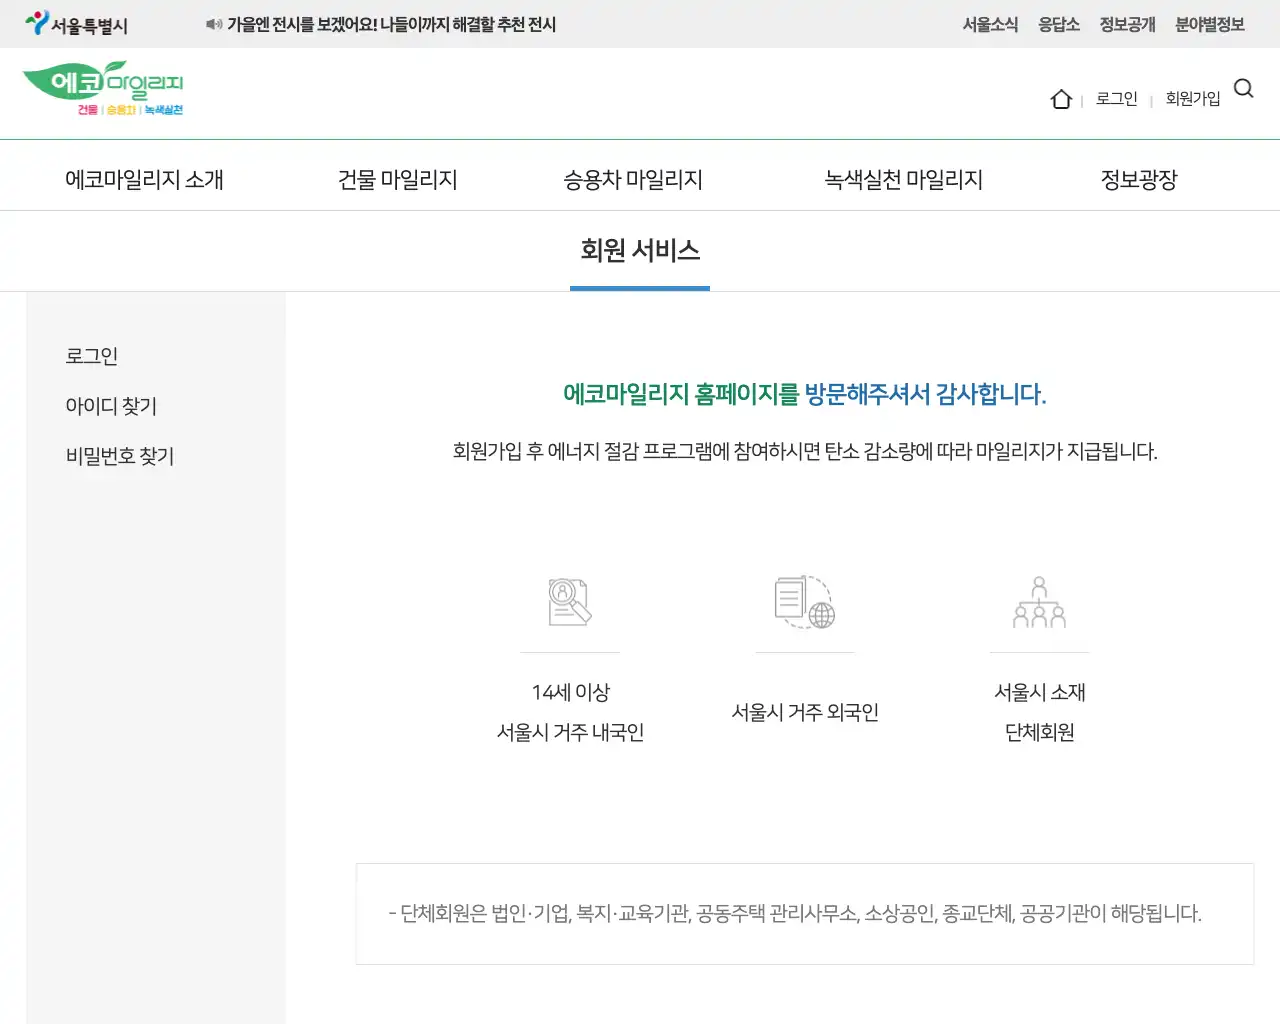
Task: Click the 서울시 소재 단체회원 label
Action: click(1039, 712)
